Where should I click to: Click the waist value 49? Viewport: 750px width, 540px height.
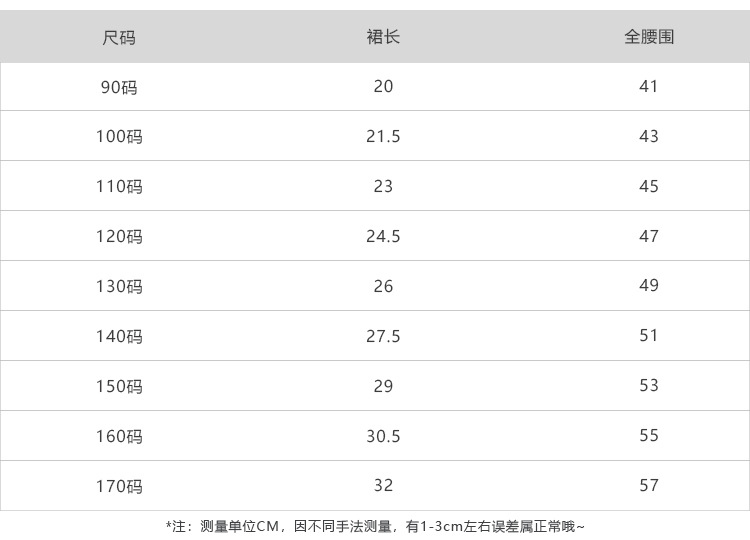[649, 286]
